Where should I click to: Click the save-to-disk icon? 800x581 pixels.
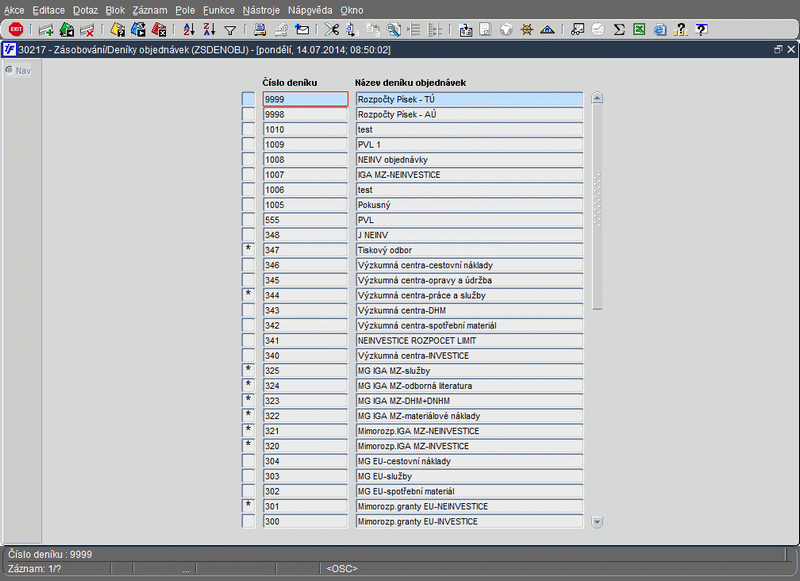465,30
